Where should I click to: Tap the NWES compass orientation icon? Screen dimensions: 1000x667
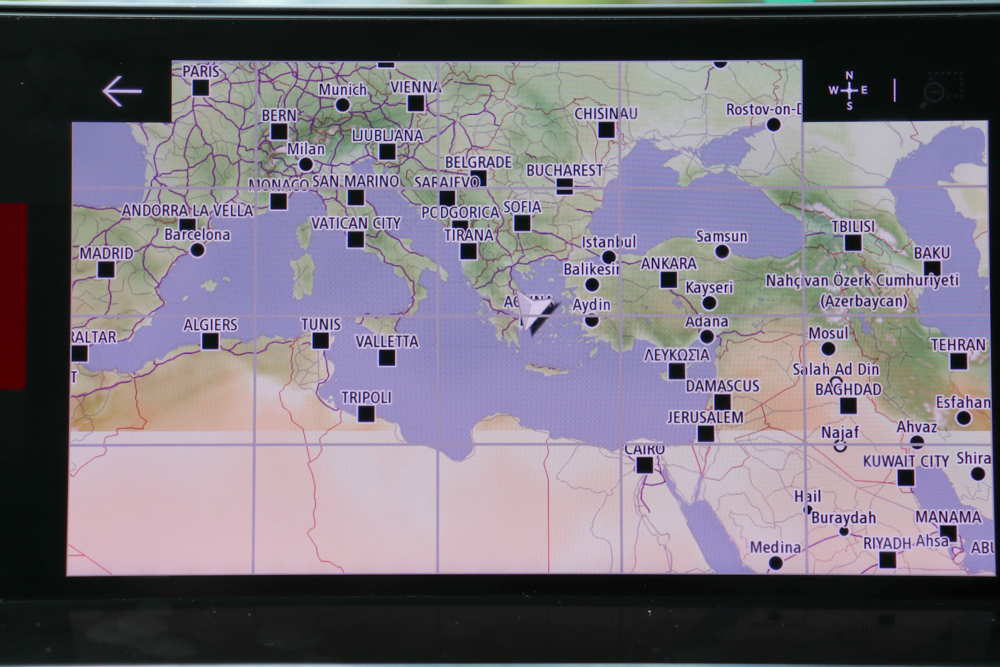point(848,91)
